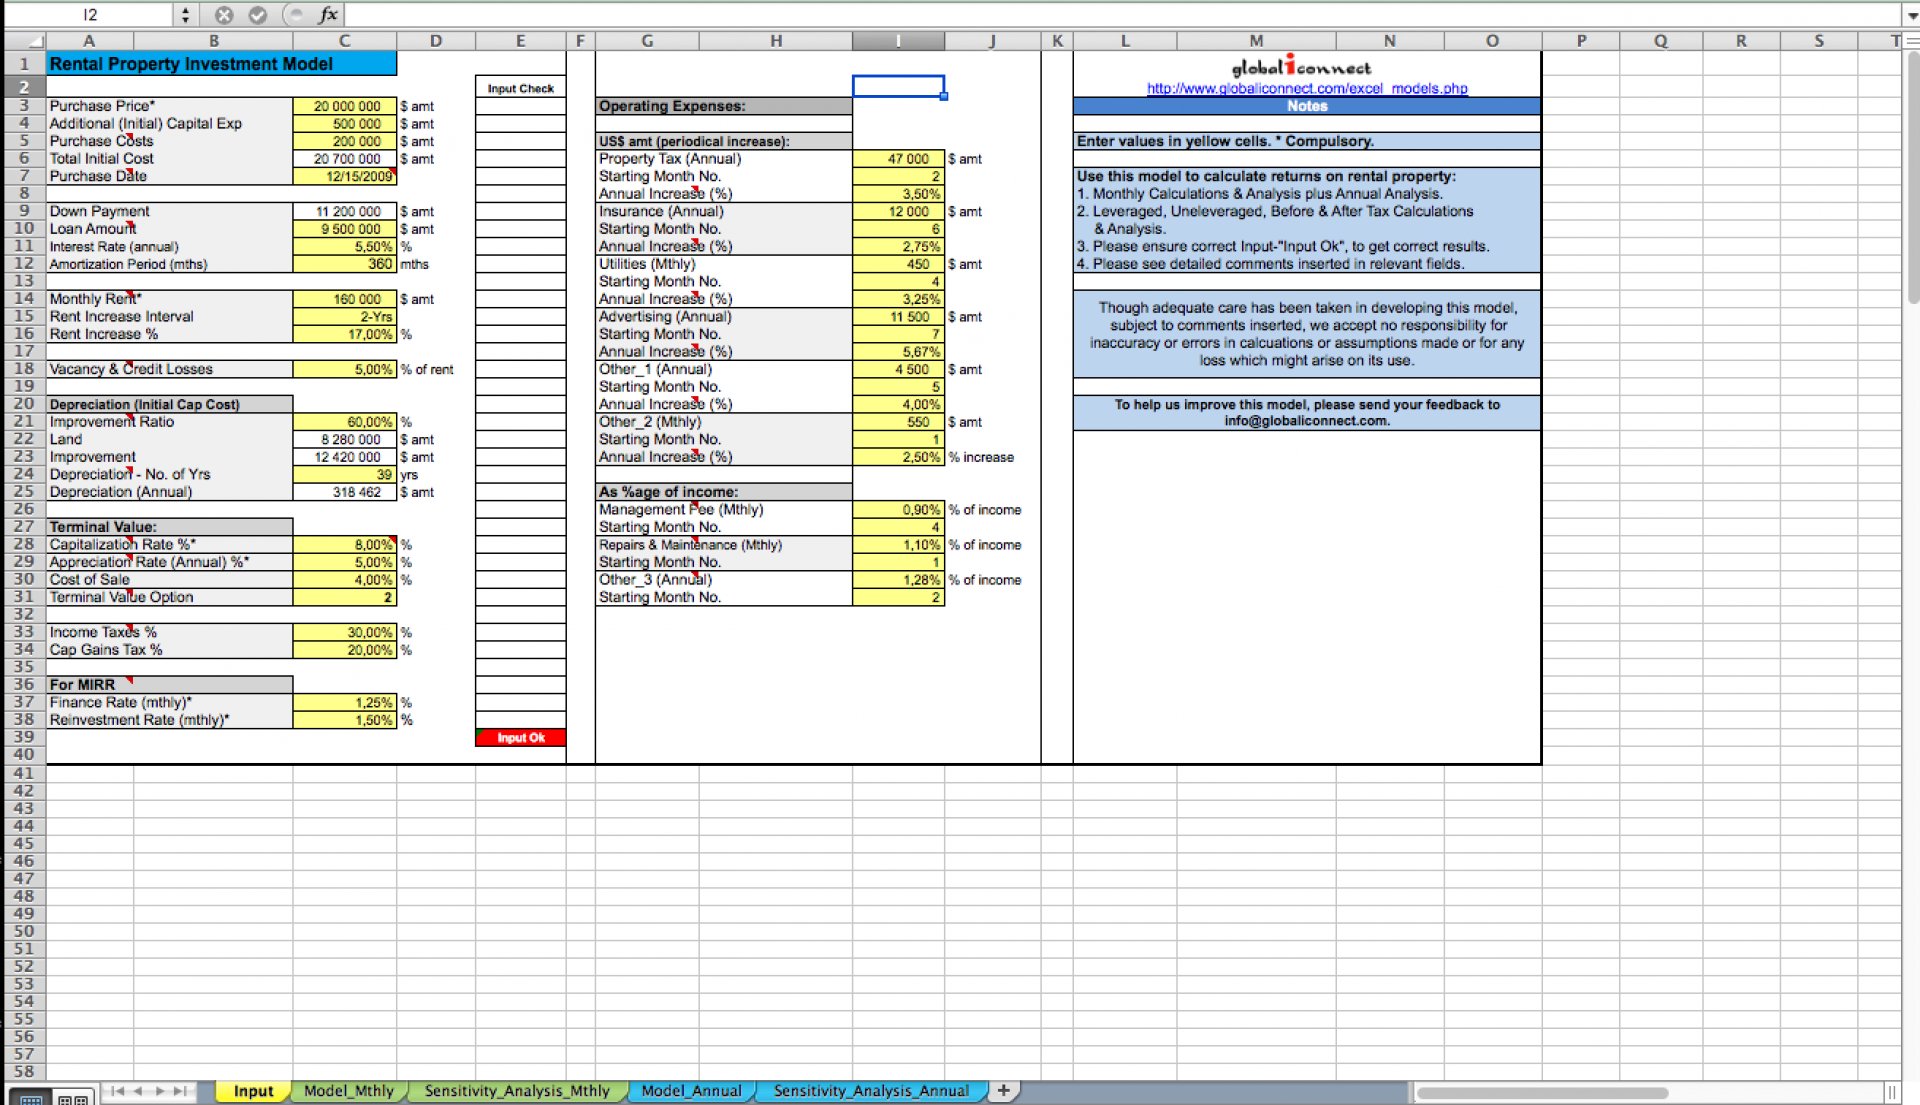1920x1105 pixels.
Task: Add a new sheet with plus tab
Action: pyautogui.click(x=1003, y=1090)
